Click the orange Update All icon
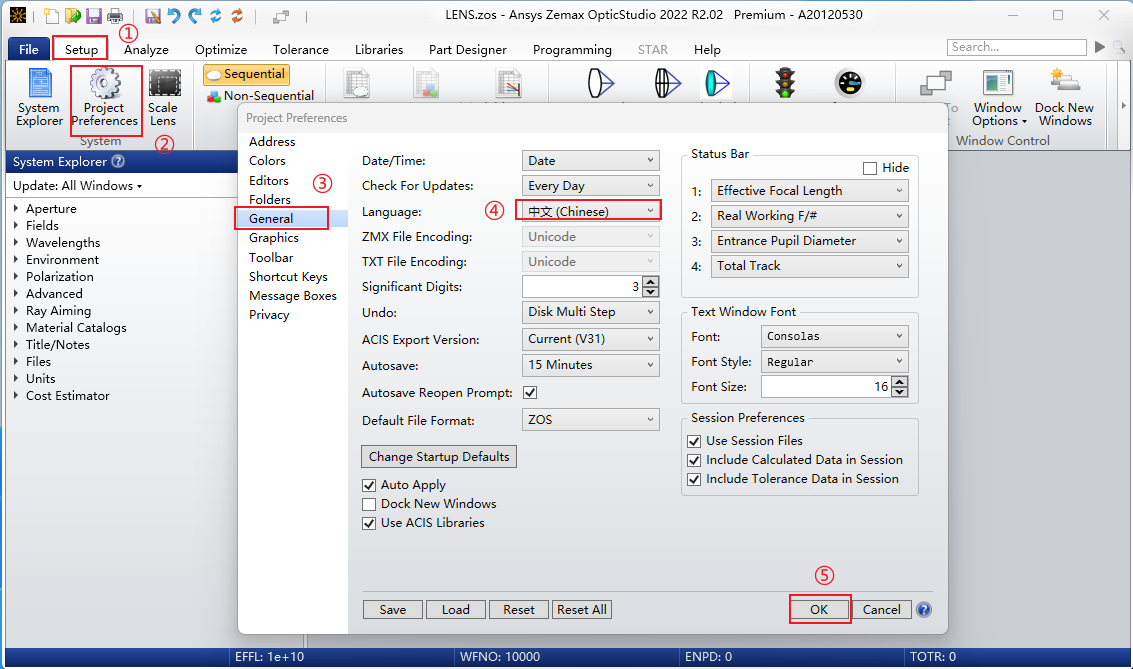The width and height of the screenshot is (1133, 669). tap(237, 15)
